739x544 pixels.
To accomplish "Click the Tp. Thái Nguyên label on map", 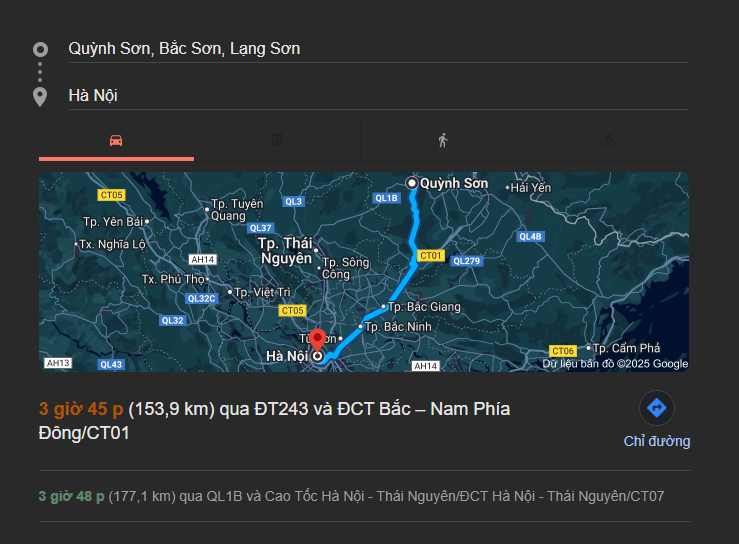I will (x=285, y=250).
